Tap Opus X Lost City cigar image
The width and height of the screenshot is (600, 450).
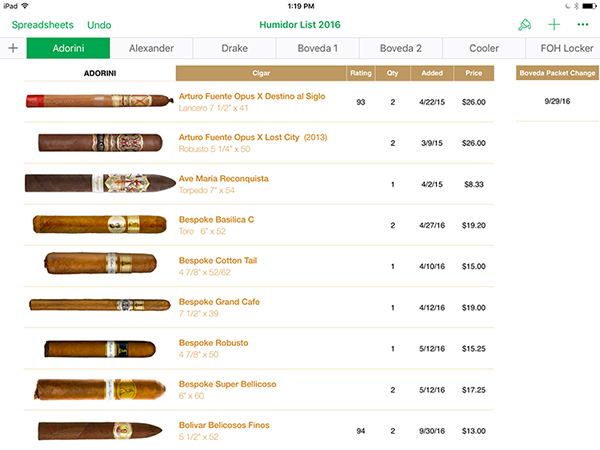tap(100, 143)
